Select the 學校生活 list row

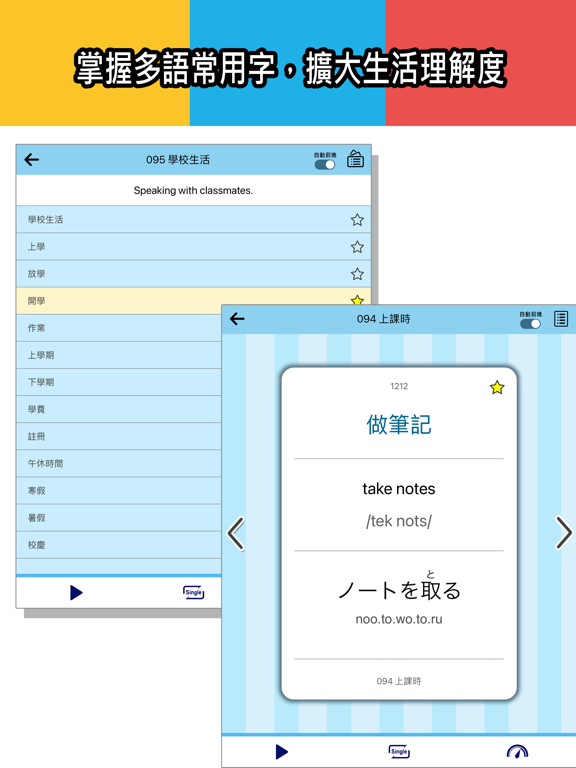pos(193,219)
